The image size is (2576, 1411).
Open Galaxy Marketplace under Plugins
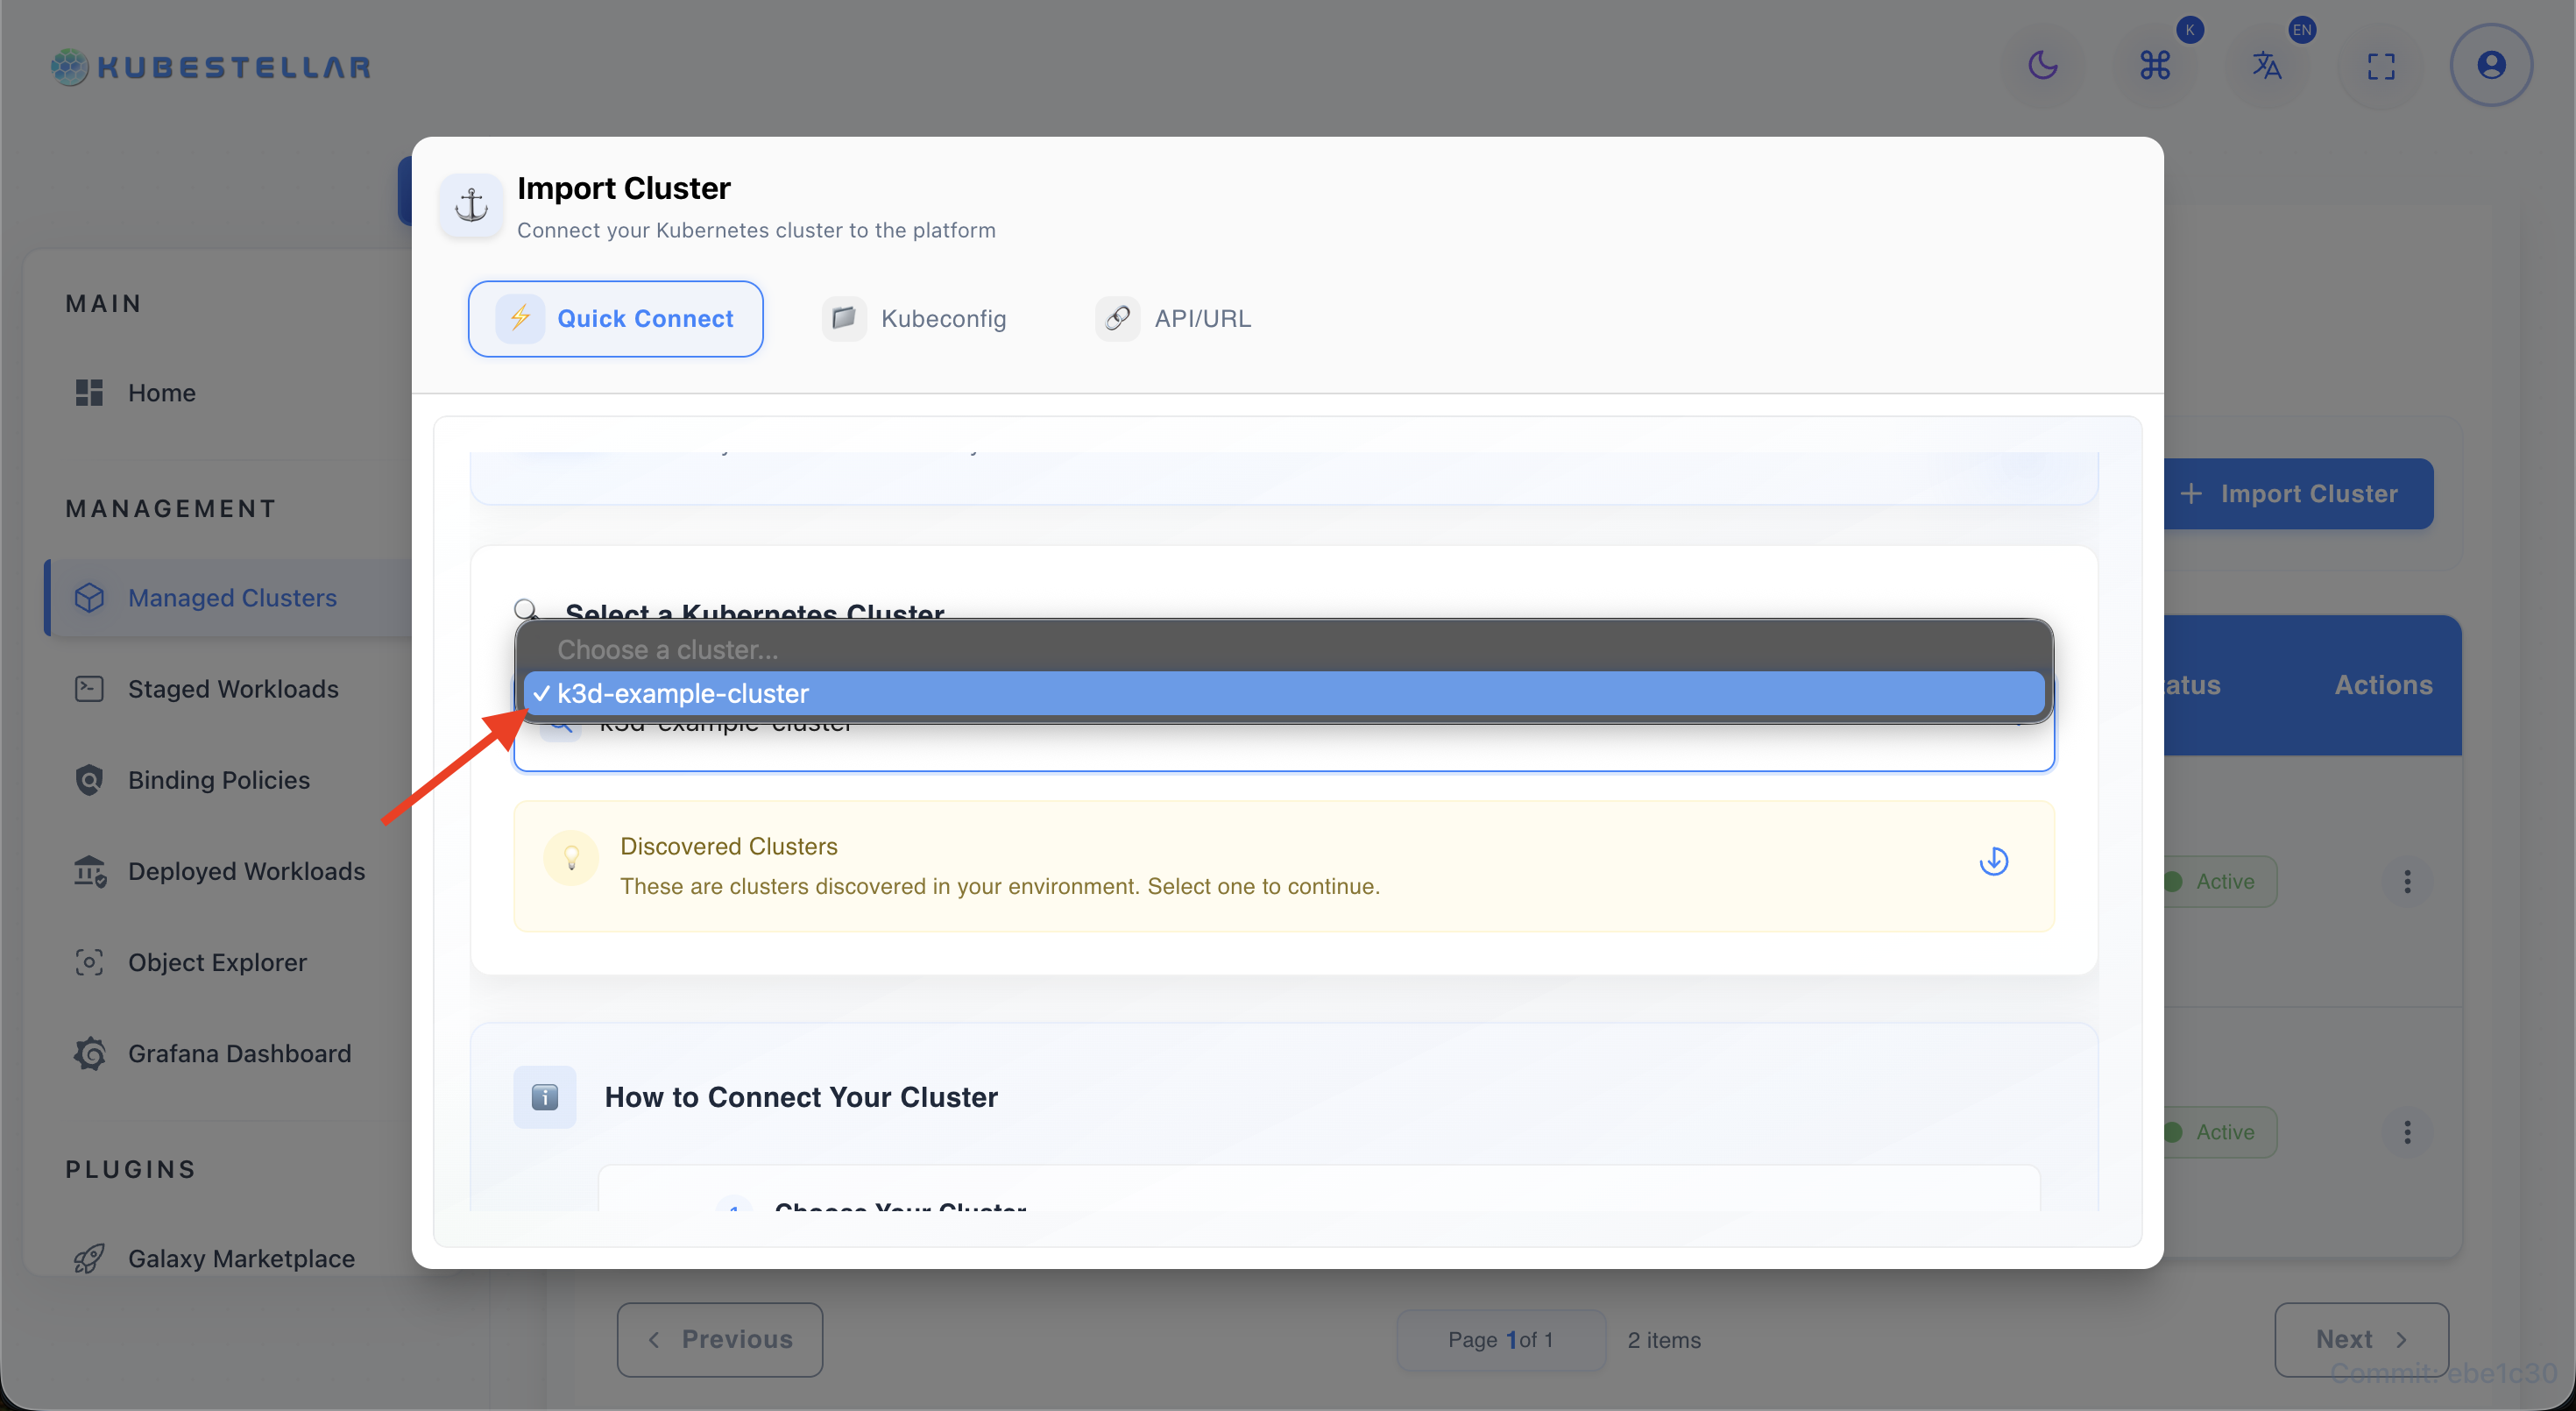pos(241,1258)
